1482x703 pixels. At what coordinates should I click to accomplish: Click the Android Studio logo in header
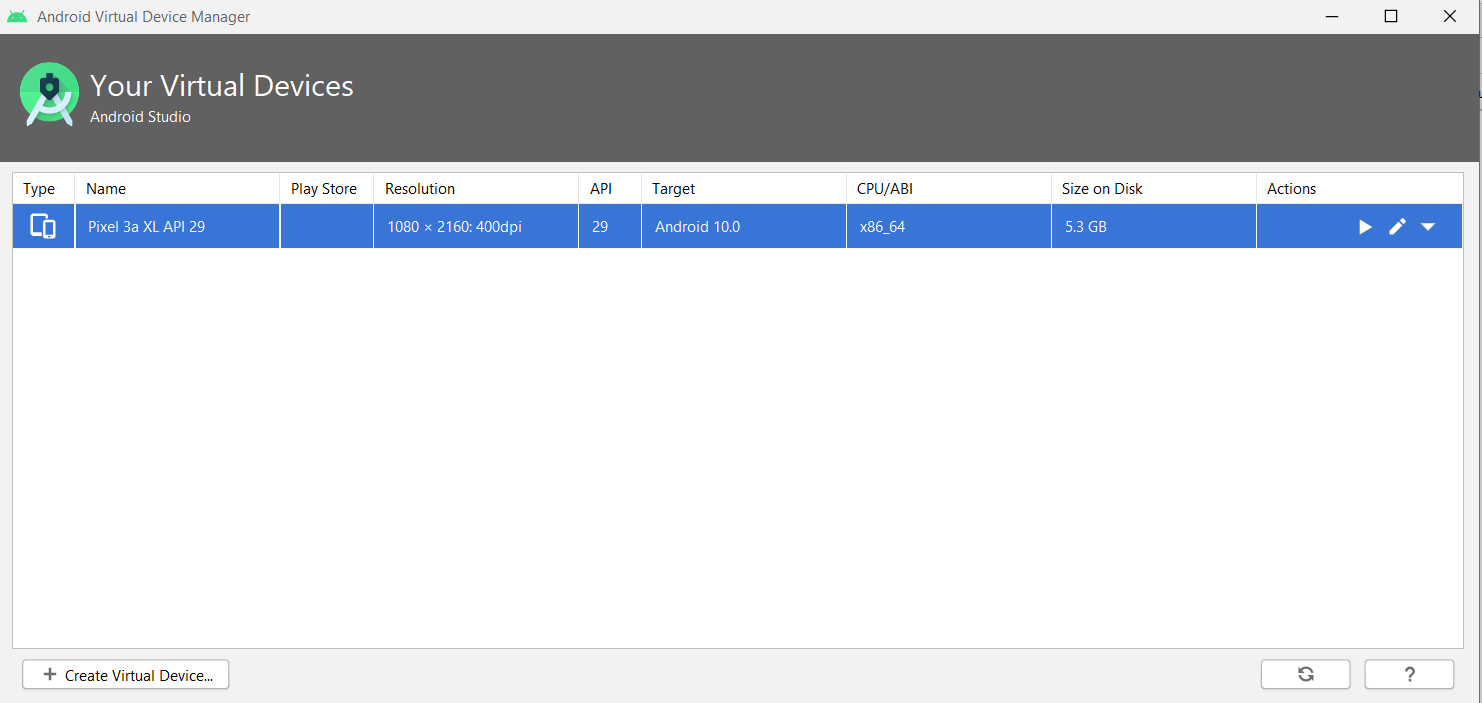49,94
